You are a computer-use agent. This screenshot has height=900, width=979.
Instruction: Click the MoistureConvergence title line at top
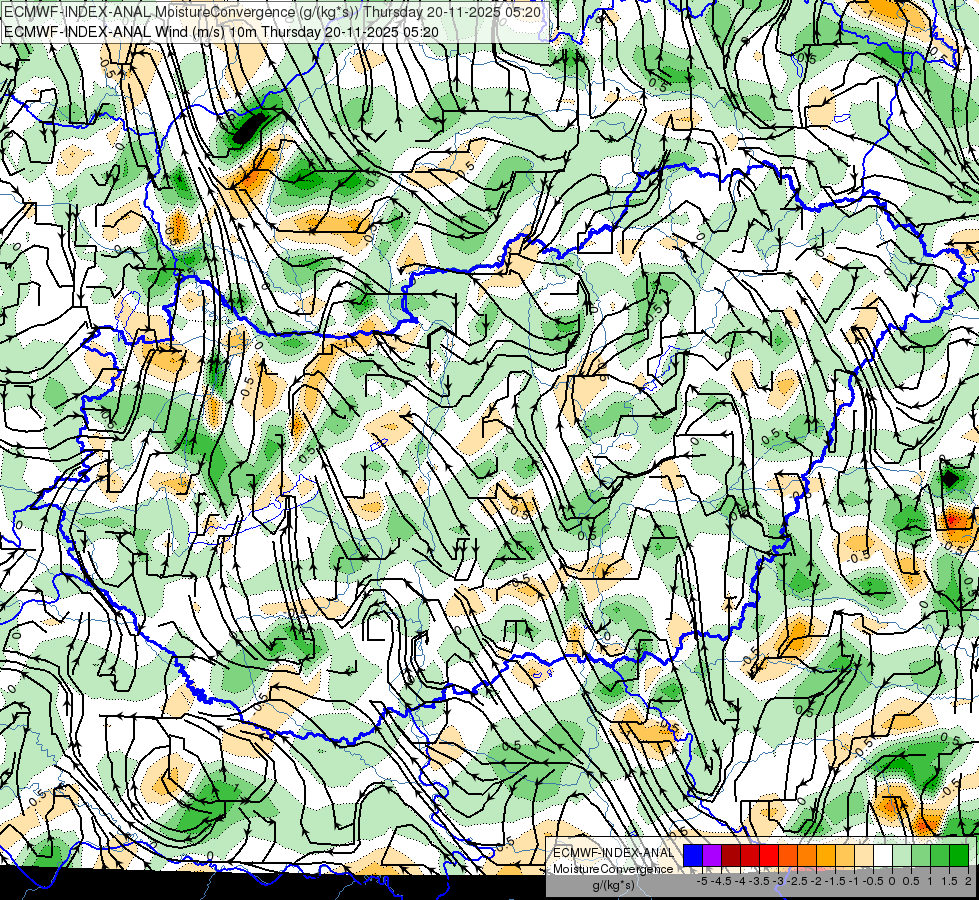coord(272,12)
